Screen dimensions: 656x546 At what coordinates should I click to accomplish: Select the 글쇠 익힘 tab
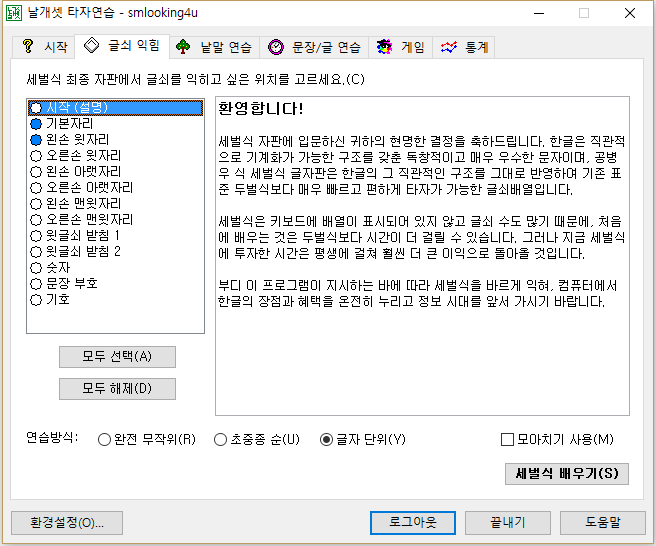point(122,45)
